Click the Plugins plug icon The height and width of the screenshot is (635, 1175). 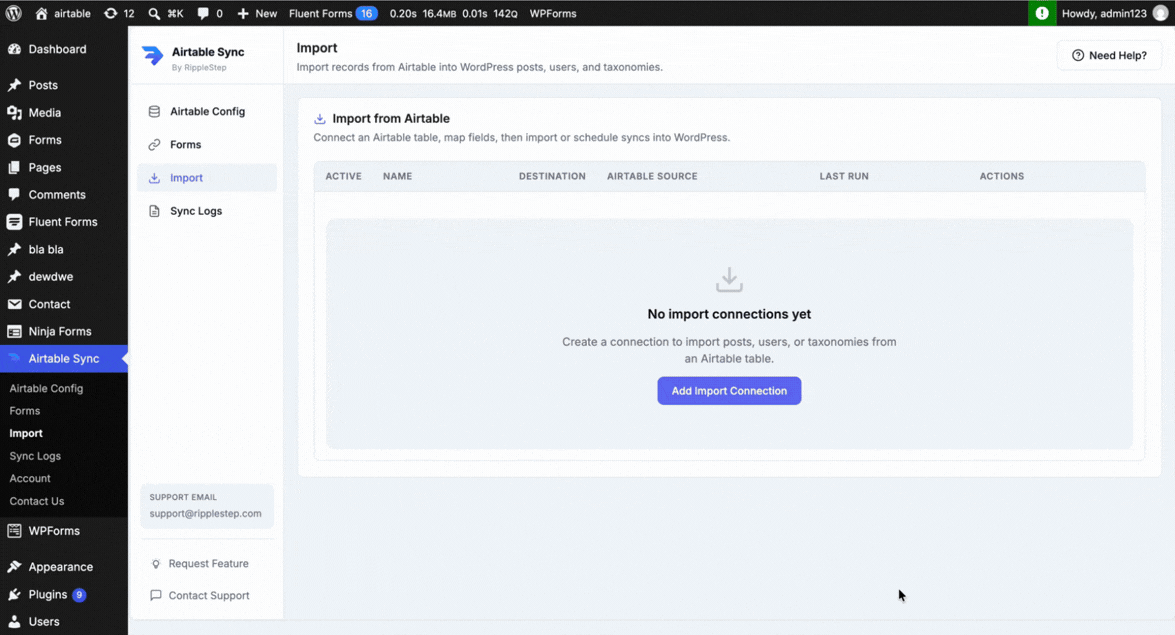[x=14, y=595]
